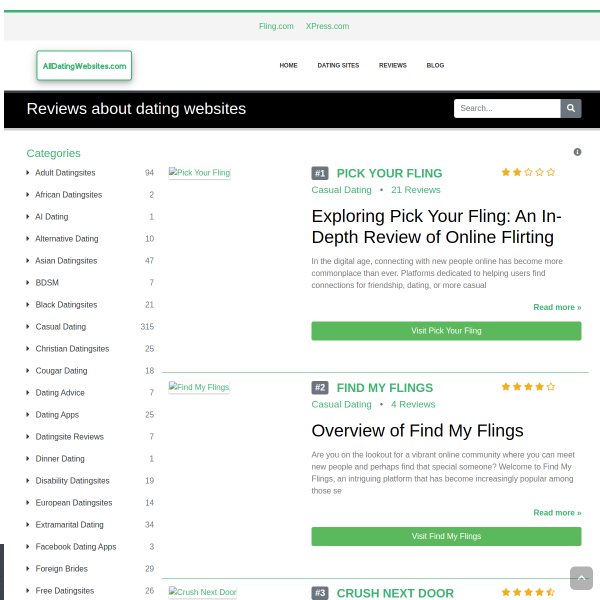Screen dimensions: 600x600
Task: Click the Find My Flings broken image
Action: pos(199,387)
